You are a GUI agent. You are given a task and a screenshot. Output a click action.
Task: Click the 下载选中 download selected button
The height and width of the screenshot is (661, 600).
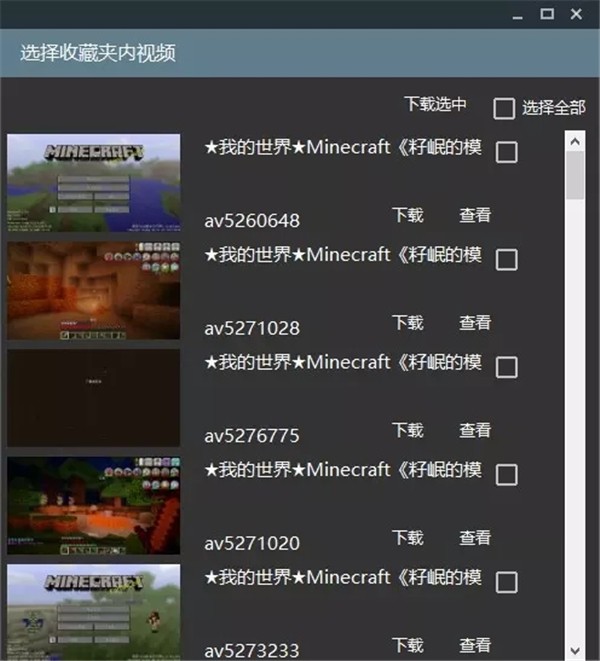tap(435, 104)
